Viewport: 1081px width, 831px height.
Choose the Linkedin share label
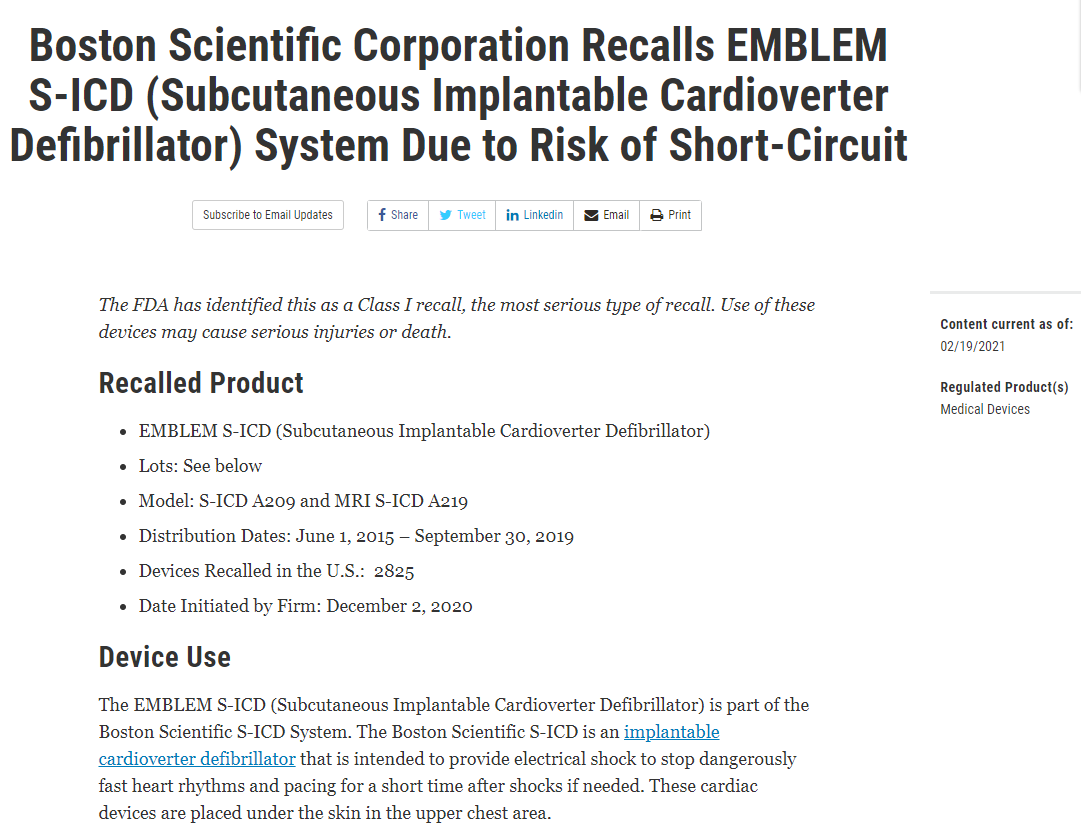pyautogui.click(x=543, y=215)
